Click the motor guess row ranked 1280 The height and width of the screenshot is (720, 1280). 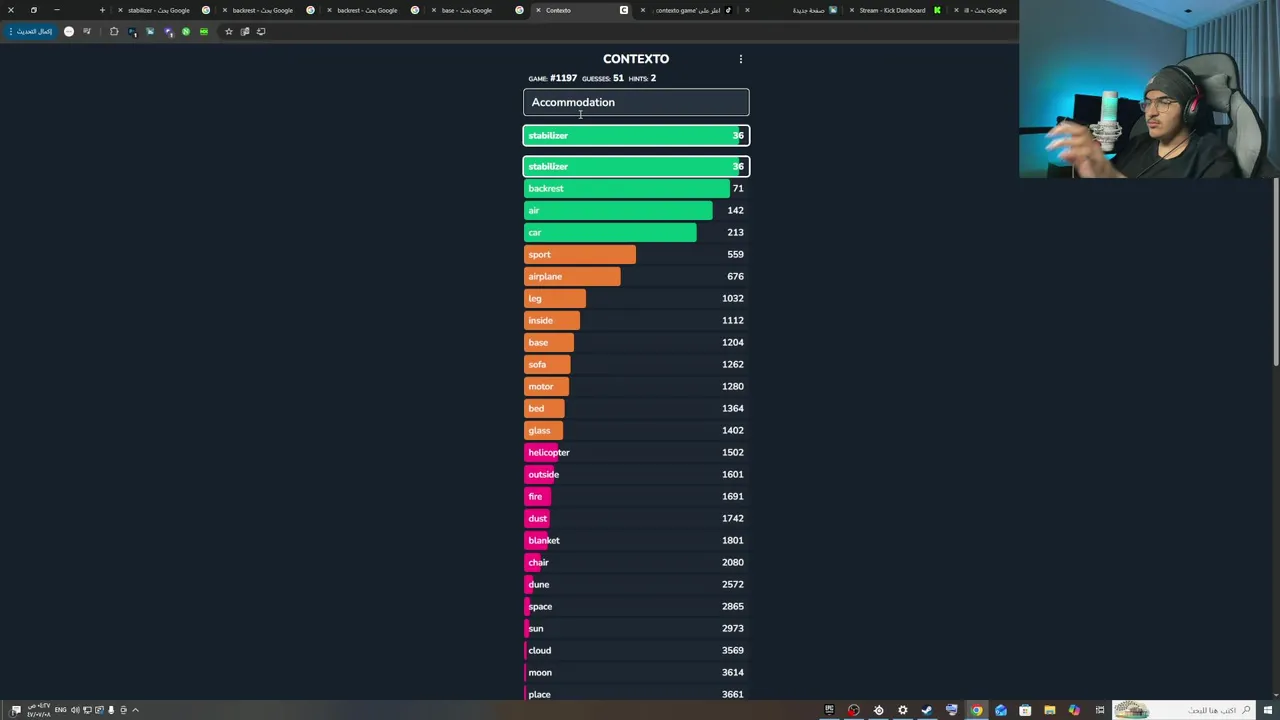click(636, 386)
